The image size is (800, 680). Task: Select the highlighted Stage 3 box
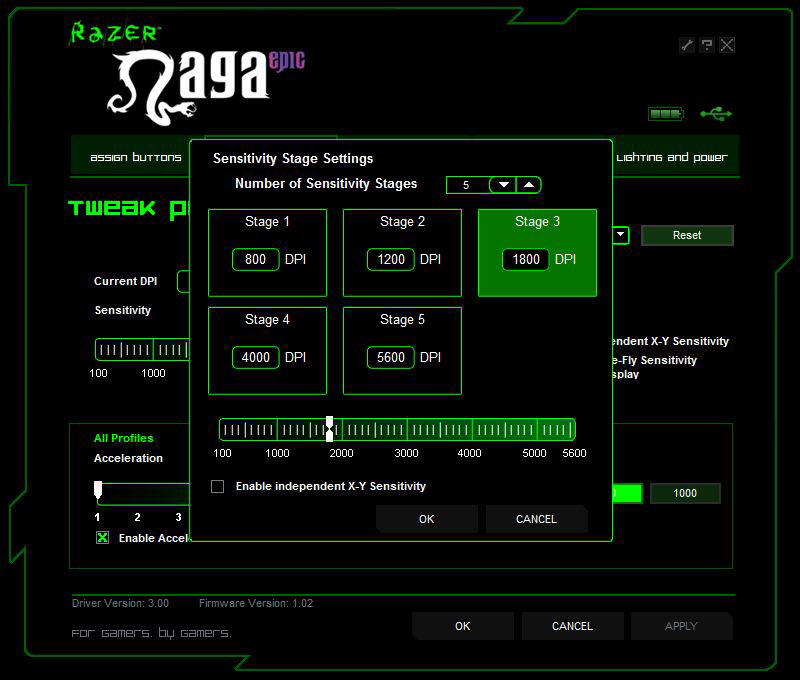(537, 253)
